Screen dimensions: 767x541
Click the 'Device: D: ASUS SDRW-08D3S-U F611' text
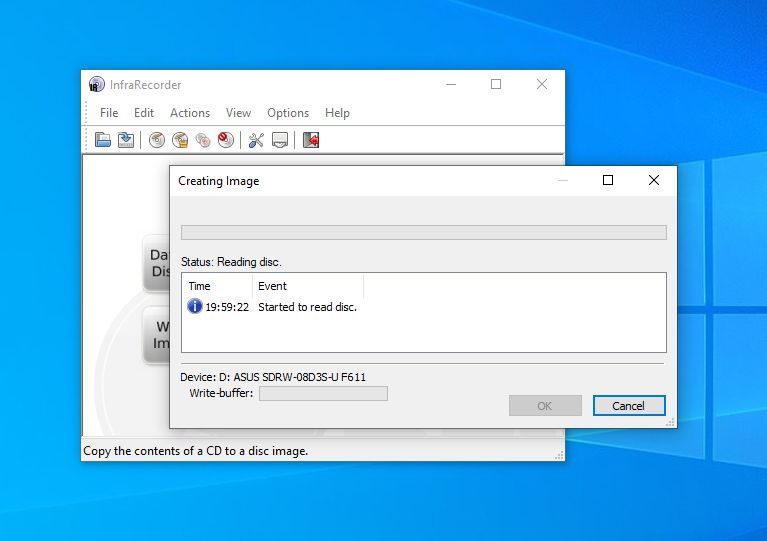[273, 377]
